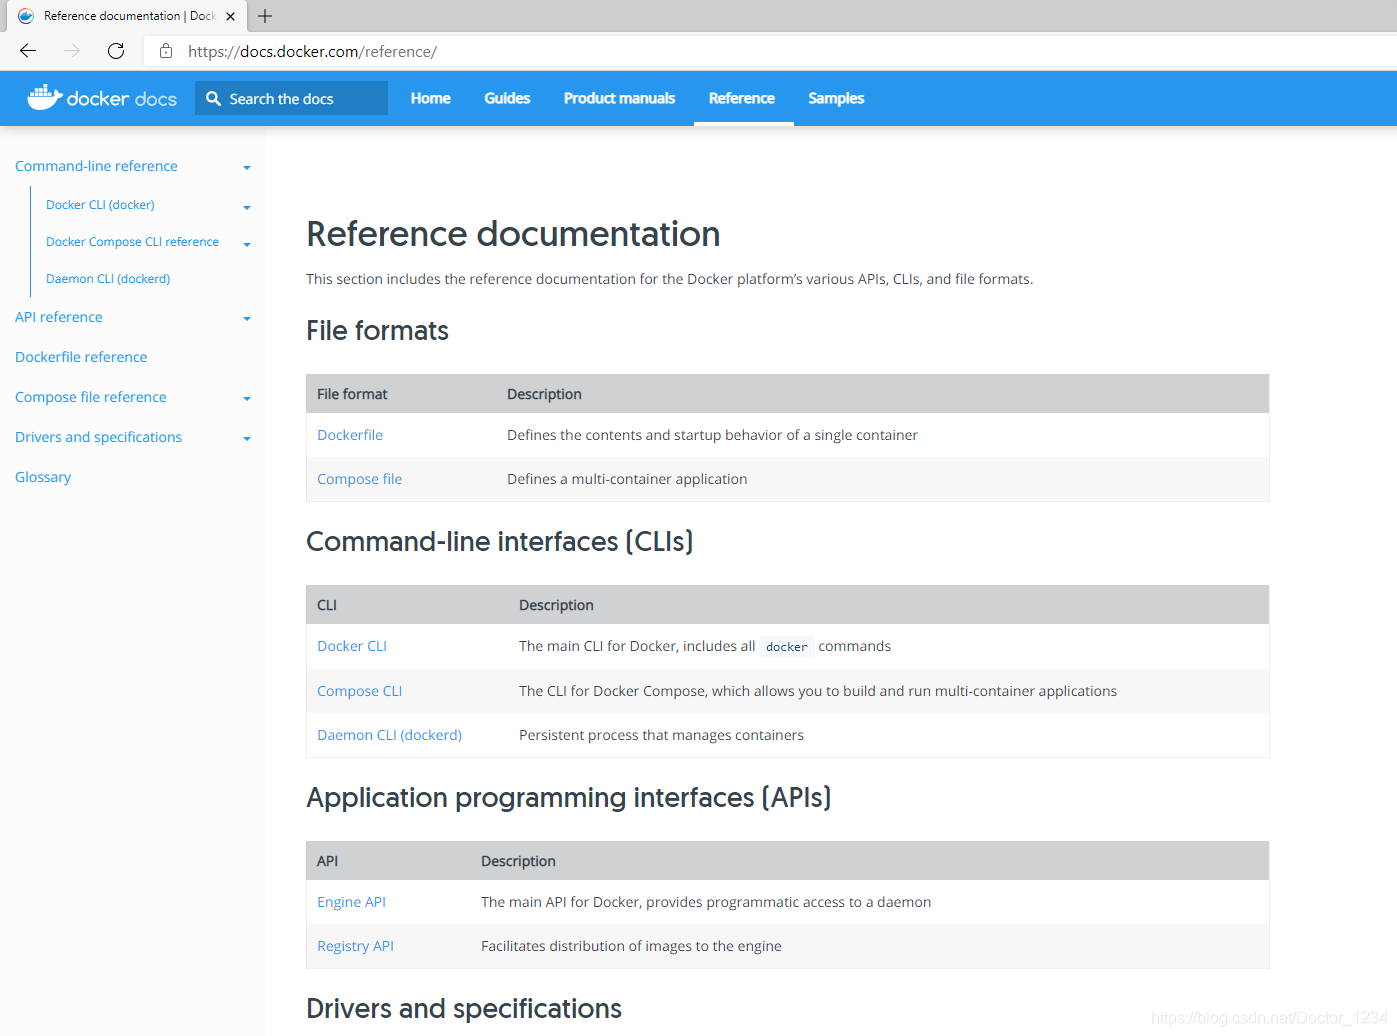This screenshot has width=1397, height=1036.
Task: Open Docker CLI (docker) sidebar link
Action: [x=100, y=205]
